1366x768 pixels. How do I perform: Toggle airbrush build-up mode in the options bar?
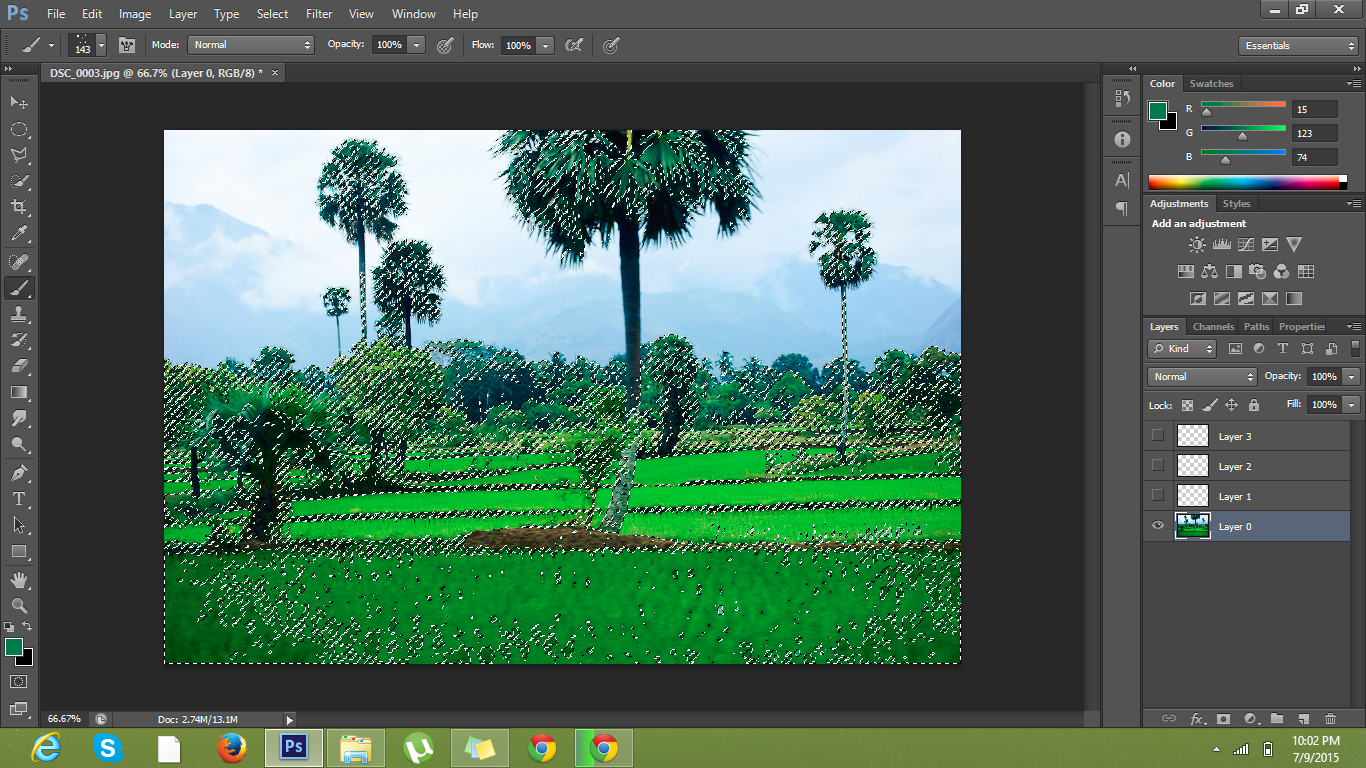[574, 45]
